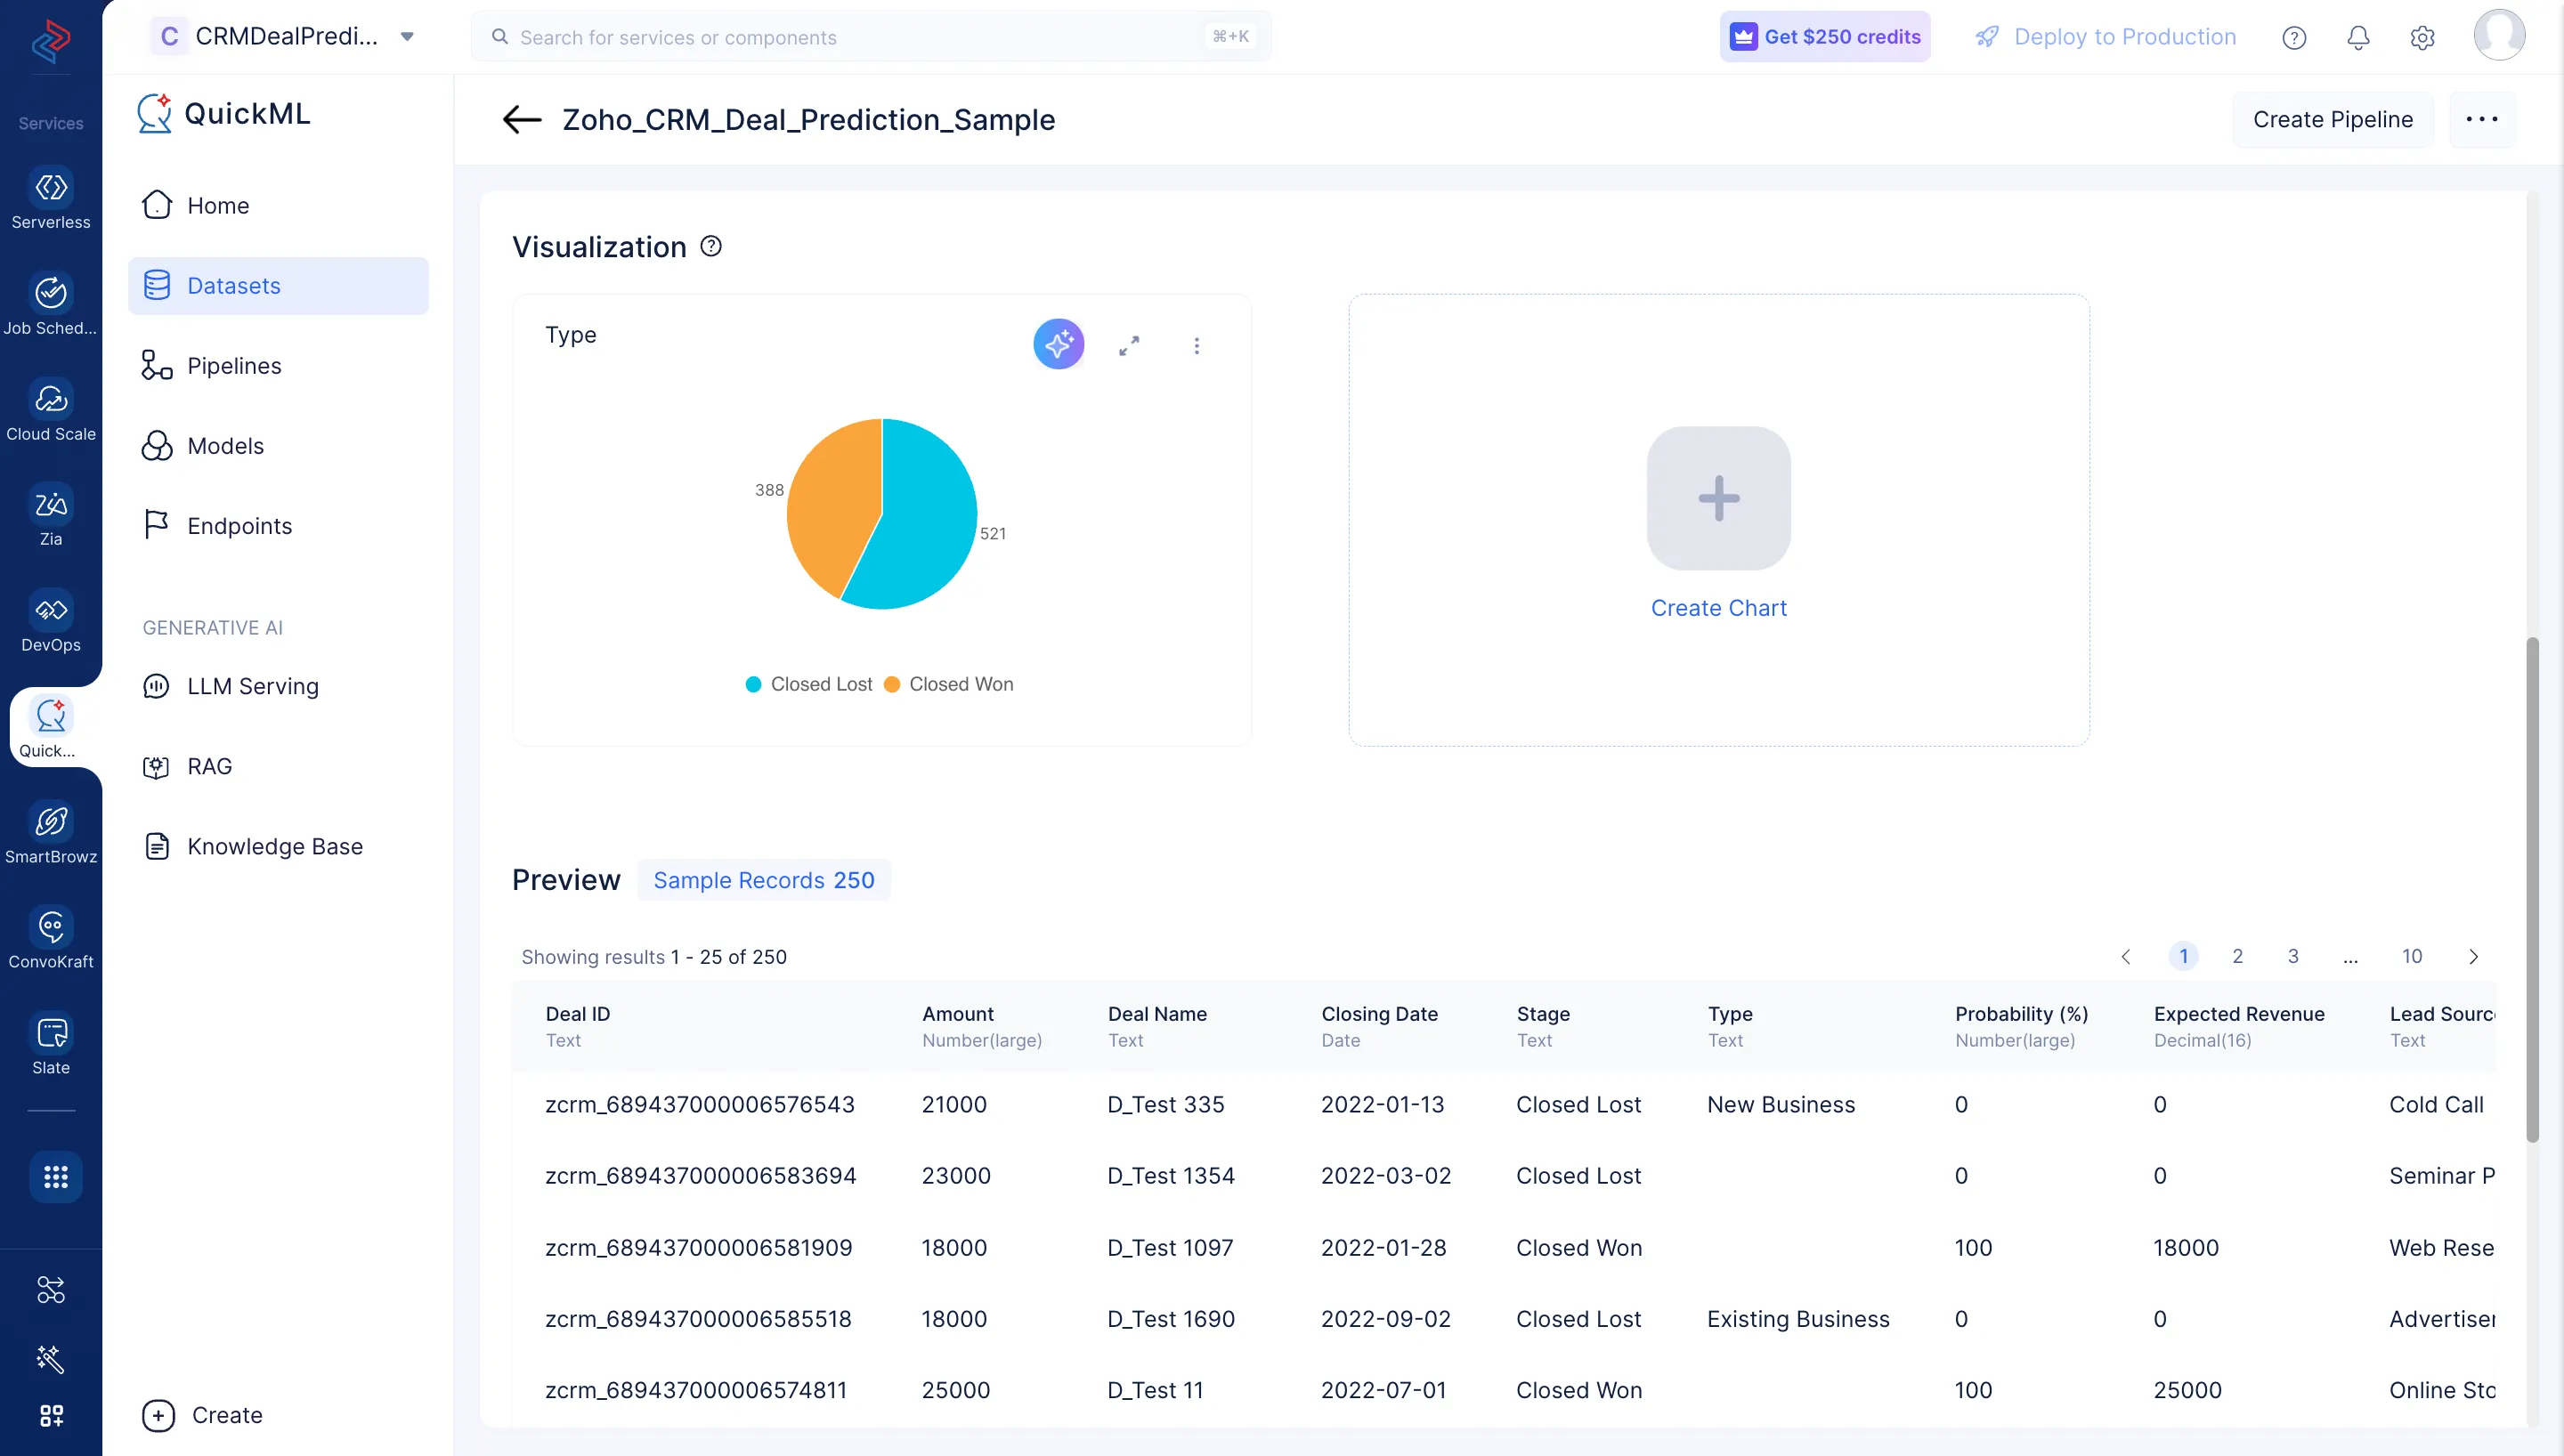Open the three-dot menu beside Create Pipeline

tap(2481, 120)
